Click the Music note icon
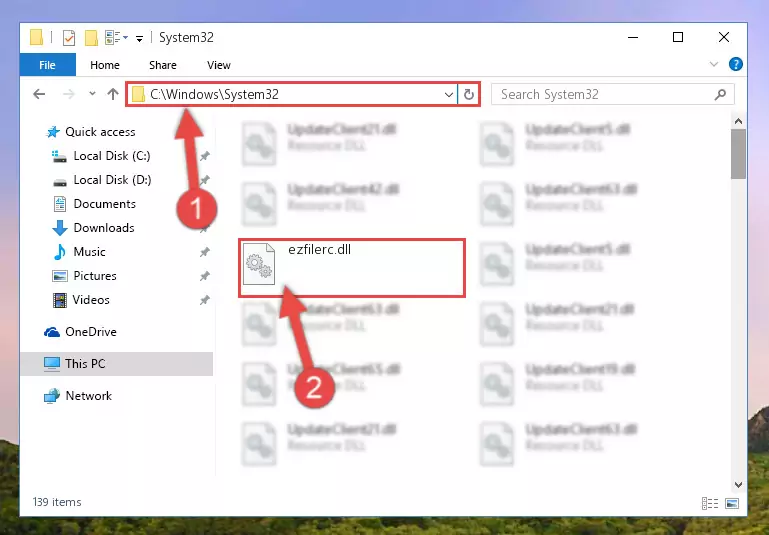 coord(59,252)
